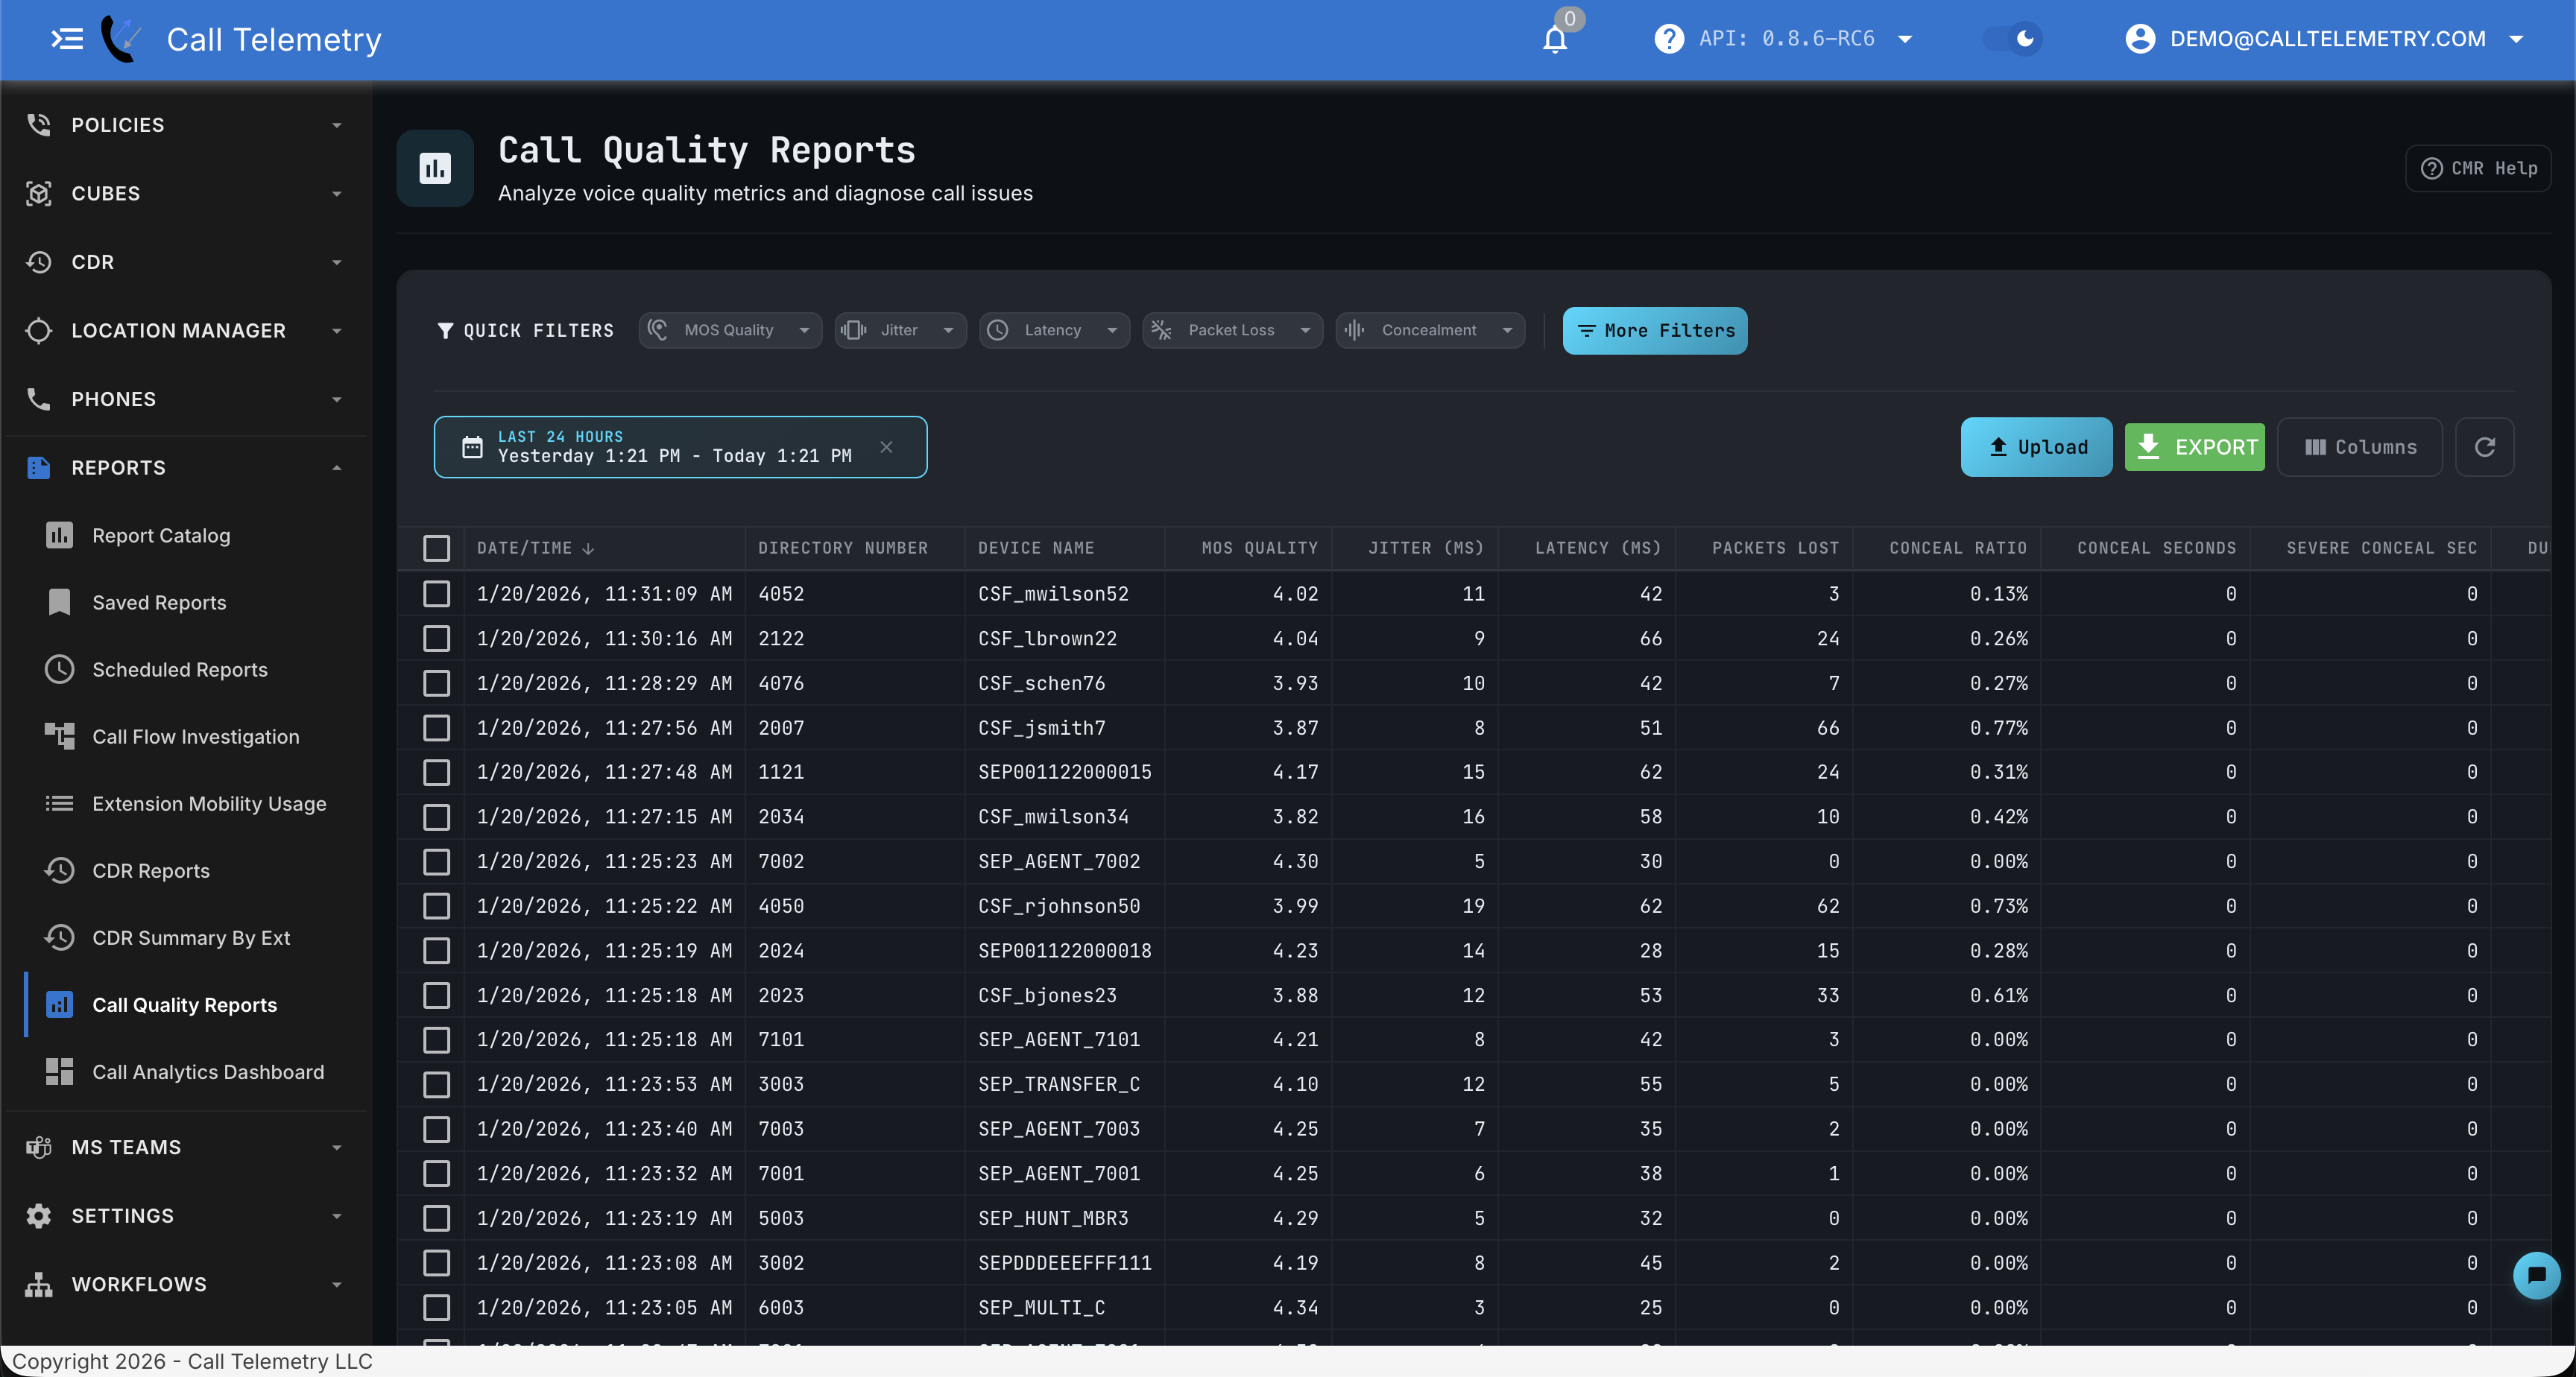The height and width of the screenshot is (1377, 2576).
Task: Toggle the dark mode switch
Action: click(2012, 39)
